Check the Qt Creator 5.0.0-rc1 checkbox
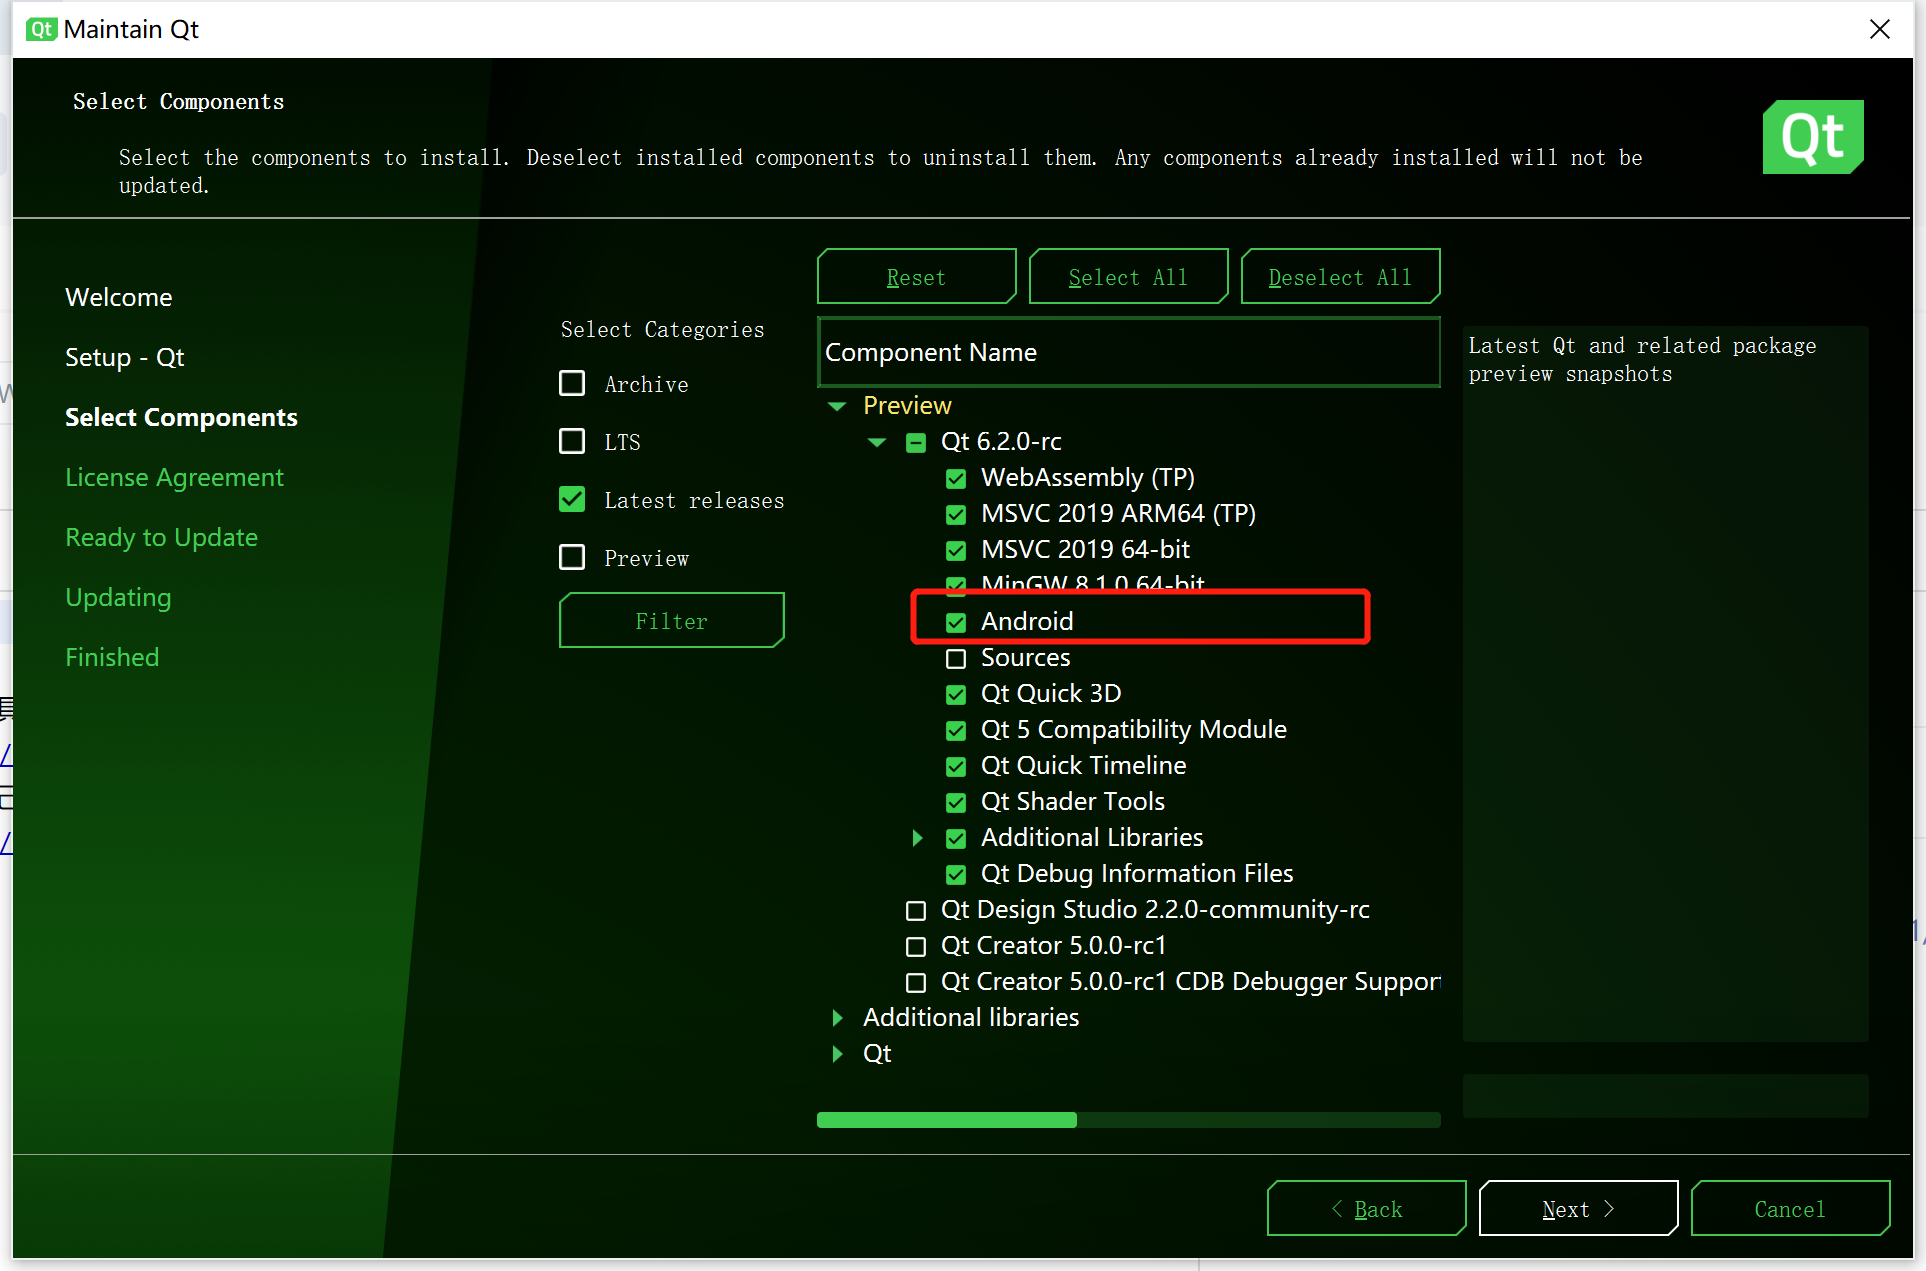 click(x=916, y=946)
